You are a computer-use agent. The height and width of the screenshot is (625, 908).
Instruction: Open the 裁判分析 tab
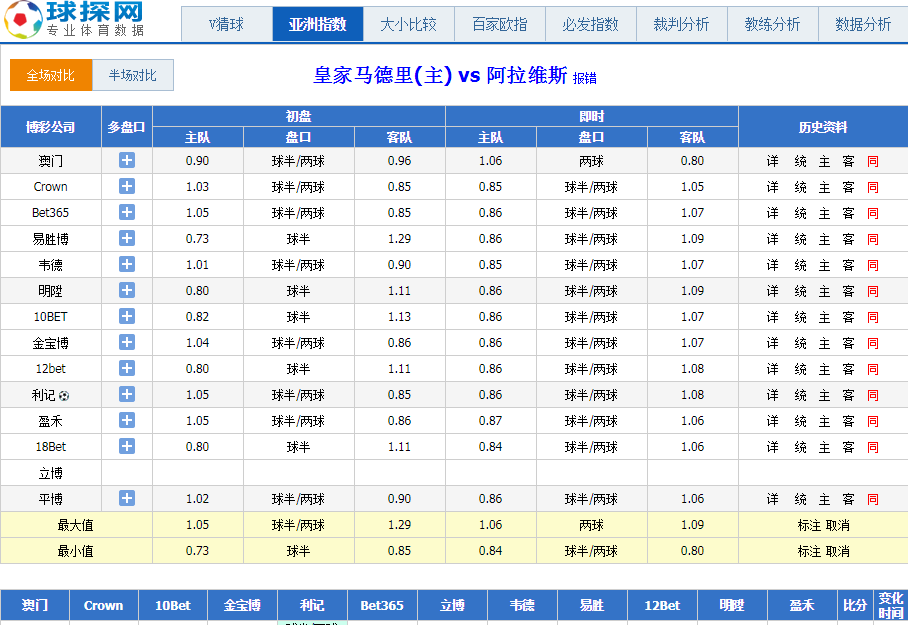click(681, 24)
